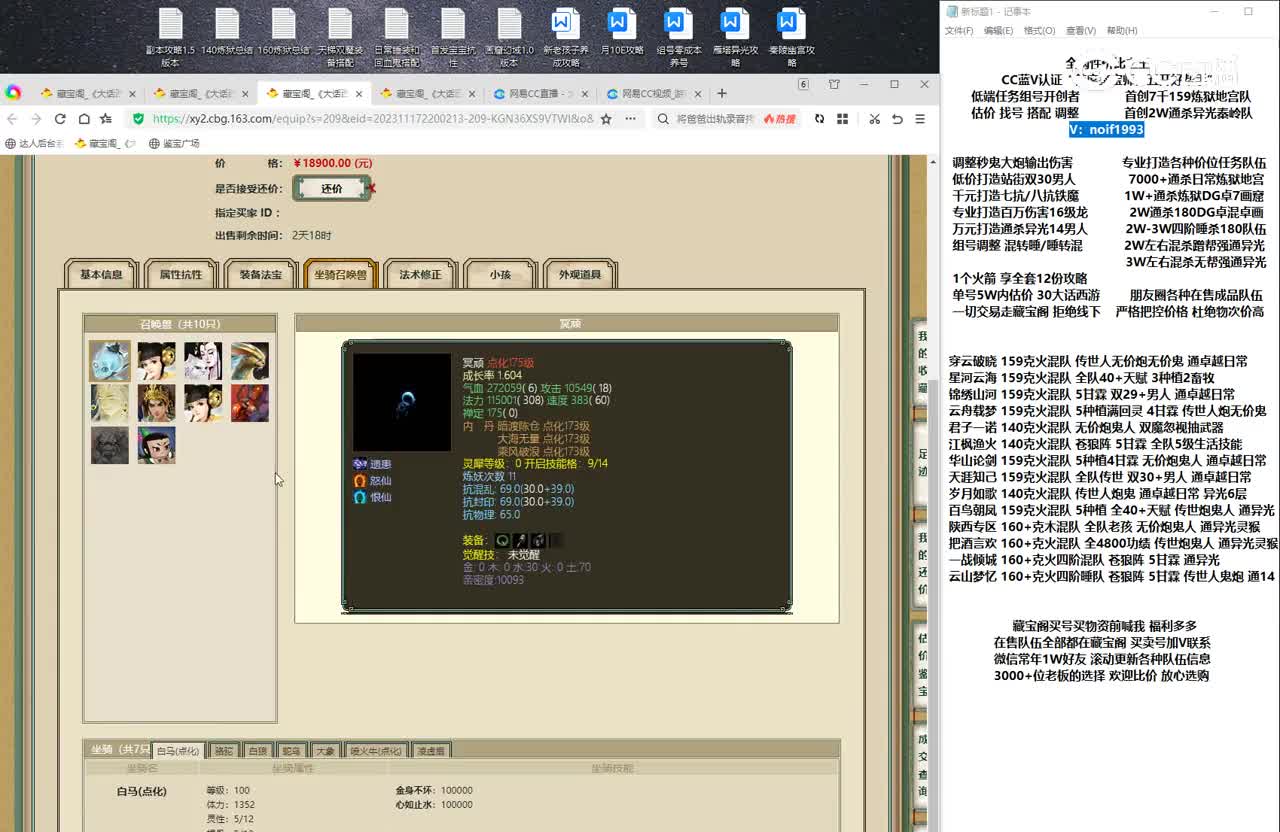Viewport: 1280px width, 832px height.
Task: Open the 达人后台 bookmark
Action: 34,143
